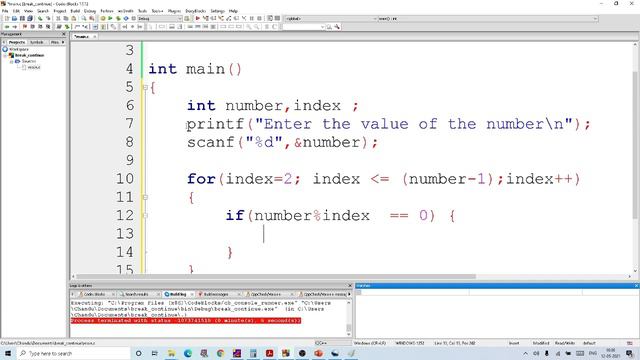Select the Build log tab
Screen dimensions: 640x360
[x=178, y=294]
